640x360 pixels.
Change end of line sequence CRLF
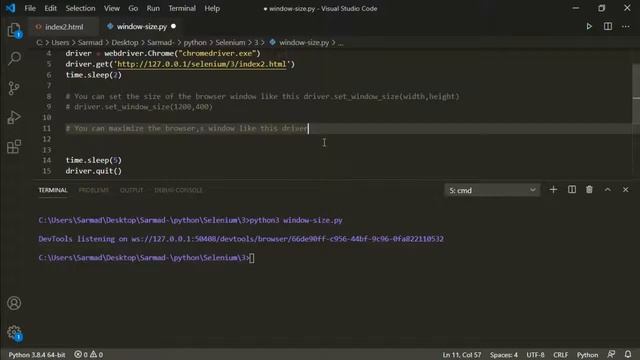[560, 355]
